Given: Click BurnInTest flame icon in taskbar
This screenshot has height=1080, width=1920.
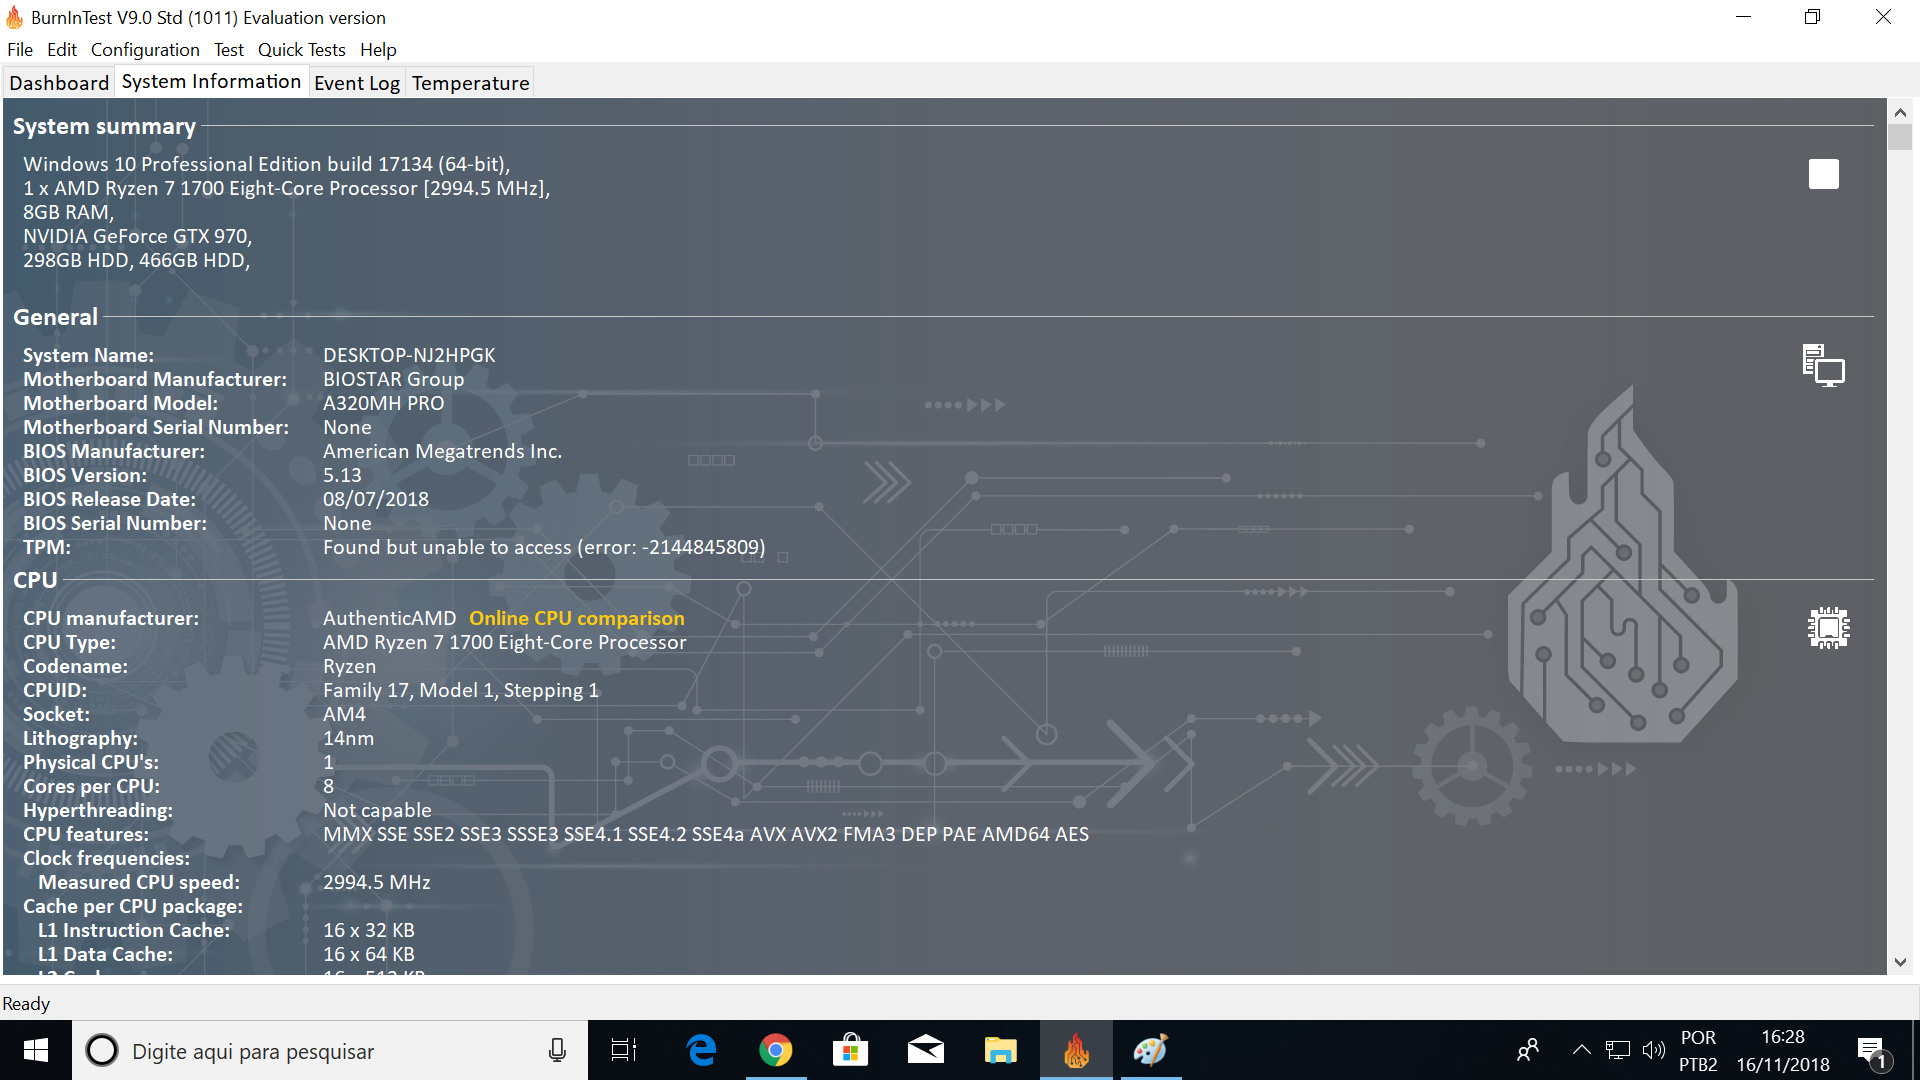Looking at the screenshot, I should point(1076,1050).
